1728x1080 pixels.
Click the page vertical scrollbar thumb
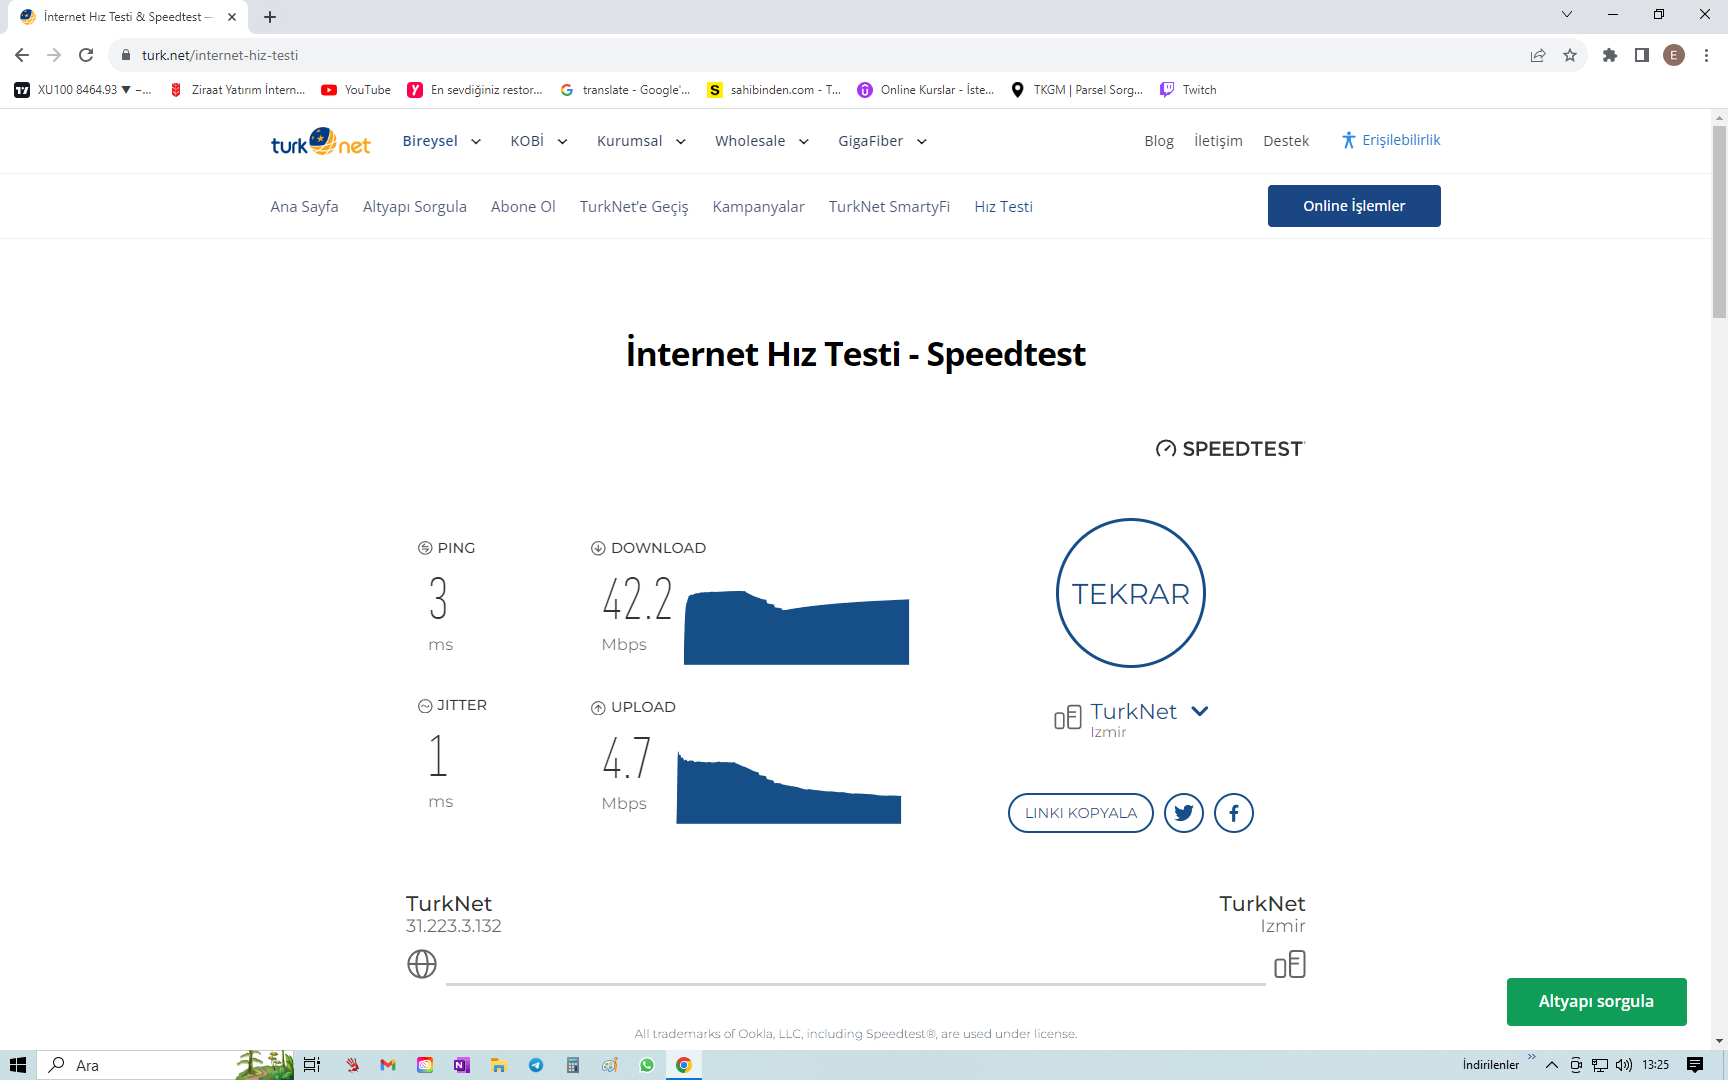click(1719, 222)
